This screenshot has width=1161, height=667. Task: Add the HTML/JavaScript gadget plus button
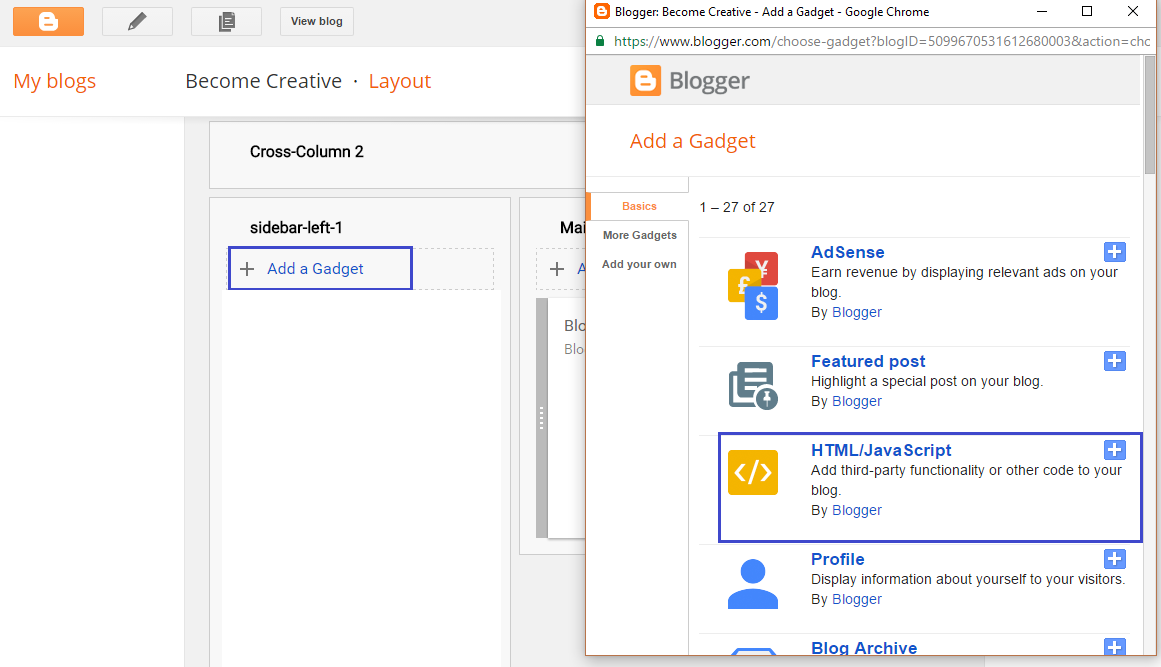point(1114,449)
